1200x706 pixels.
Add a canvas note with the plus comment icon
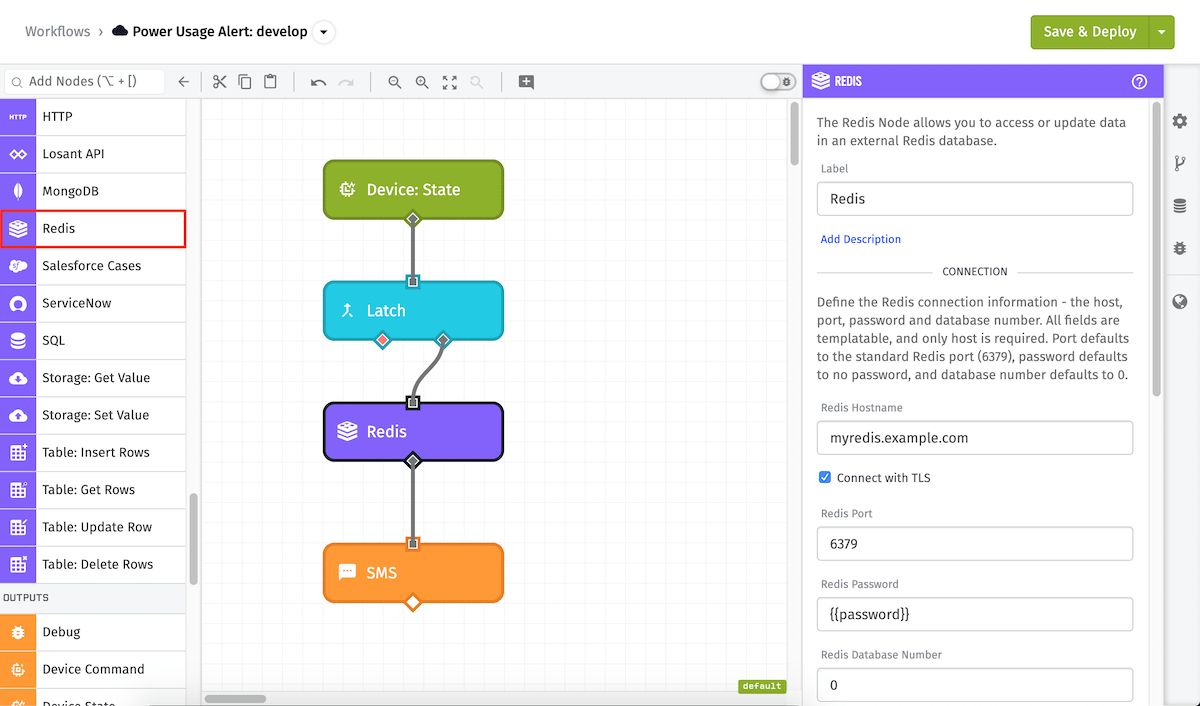(526, 82)
